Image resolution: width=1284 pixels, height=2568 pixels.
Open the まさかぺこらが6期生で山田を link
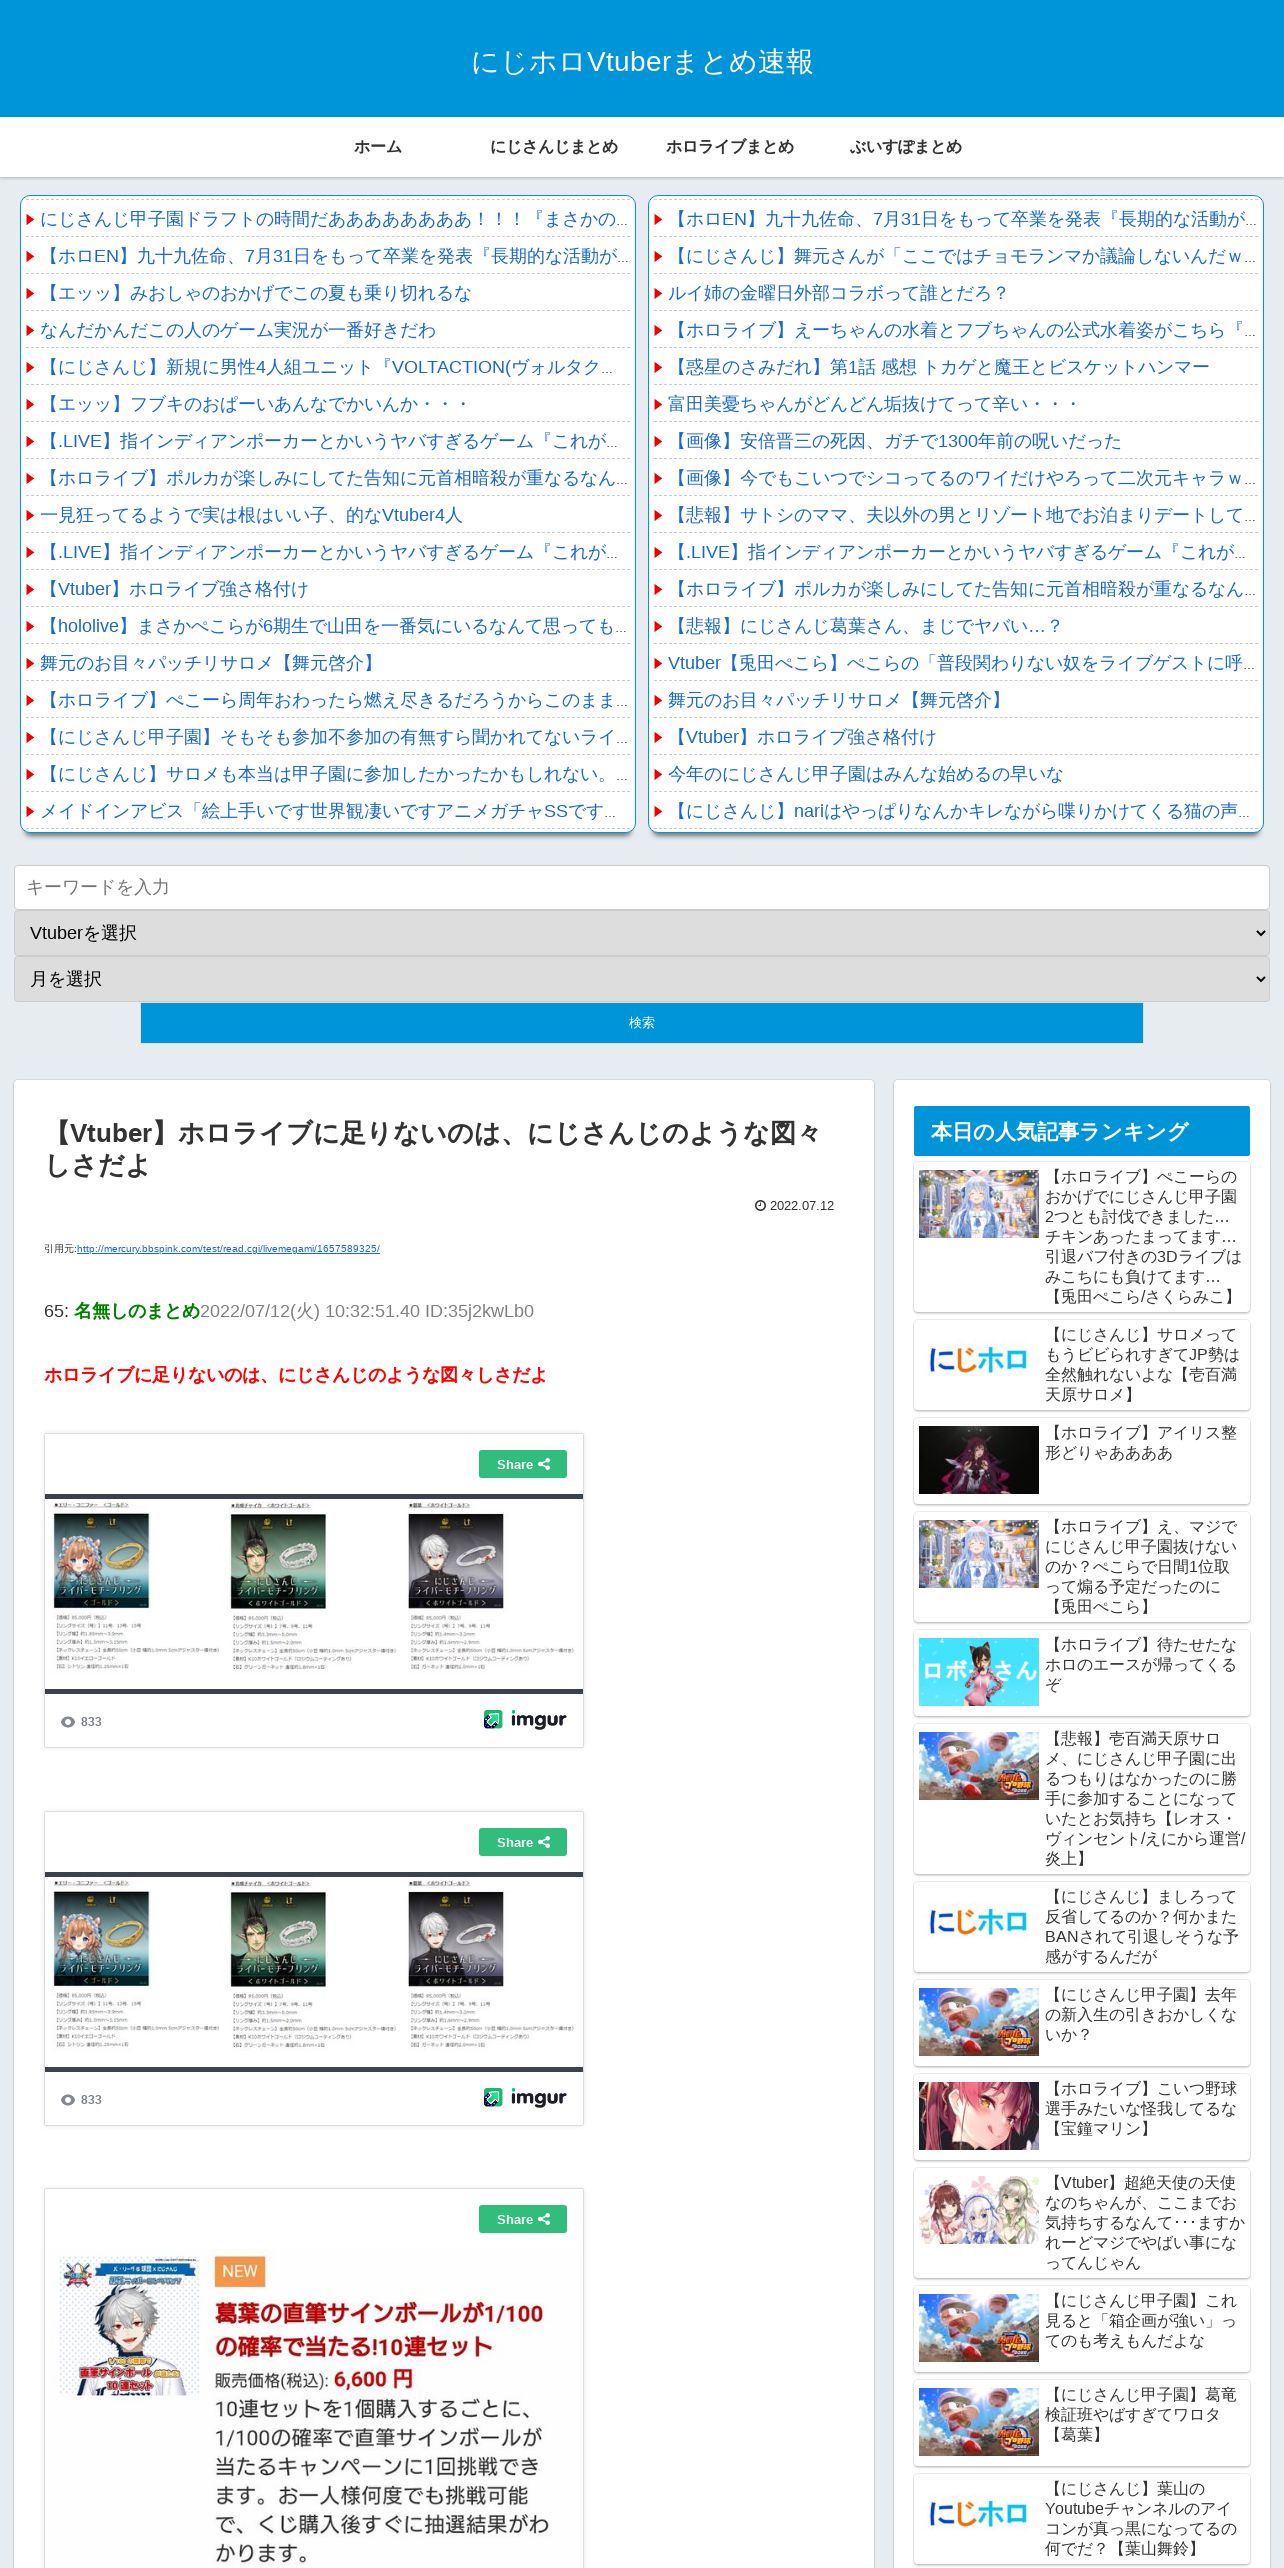pyautogui.click(x=334, y=626)
